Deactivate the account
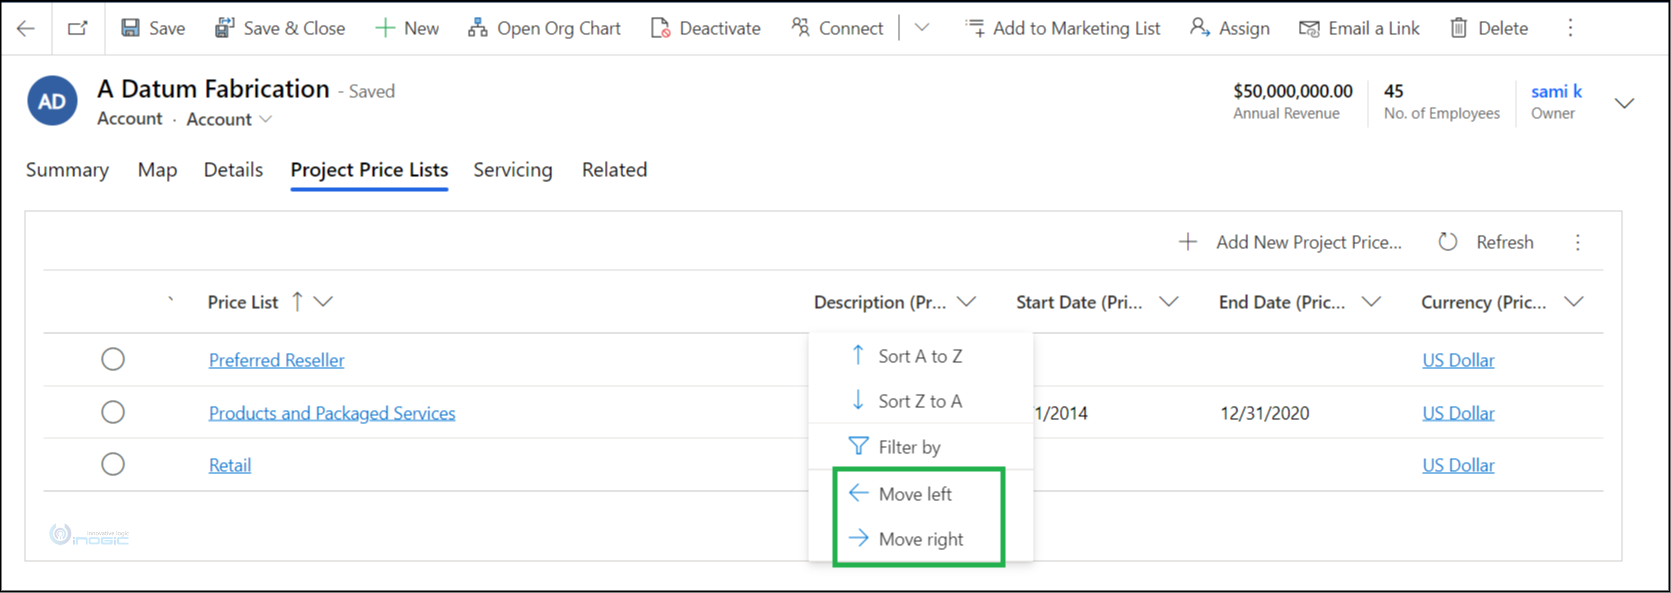Viewport: 1671px width, 593px height. click(x=705, y=28)
